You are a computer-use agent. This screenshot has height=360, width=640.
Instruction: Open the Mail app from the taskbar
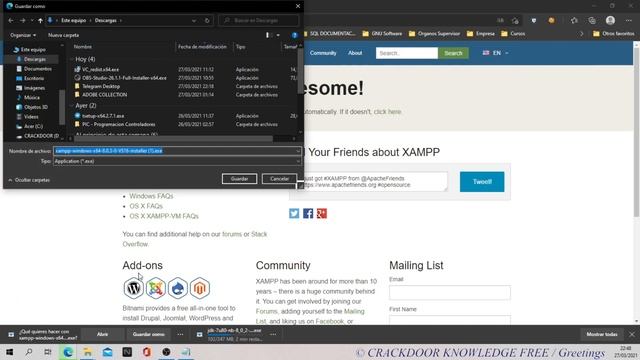point(107,352)
